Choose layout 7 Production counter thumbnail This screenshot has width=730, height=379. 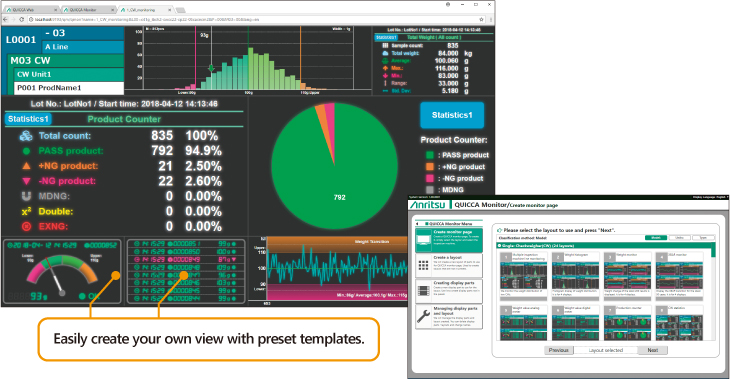(628, 322)
